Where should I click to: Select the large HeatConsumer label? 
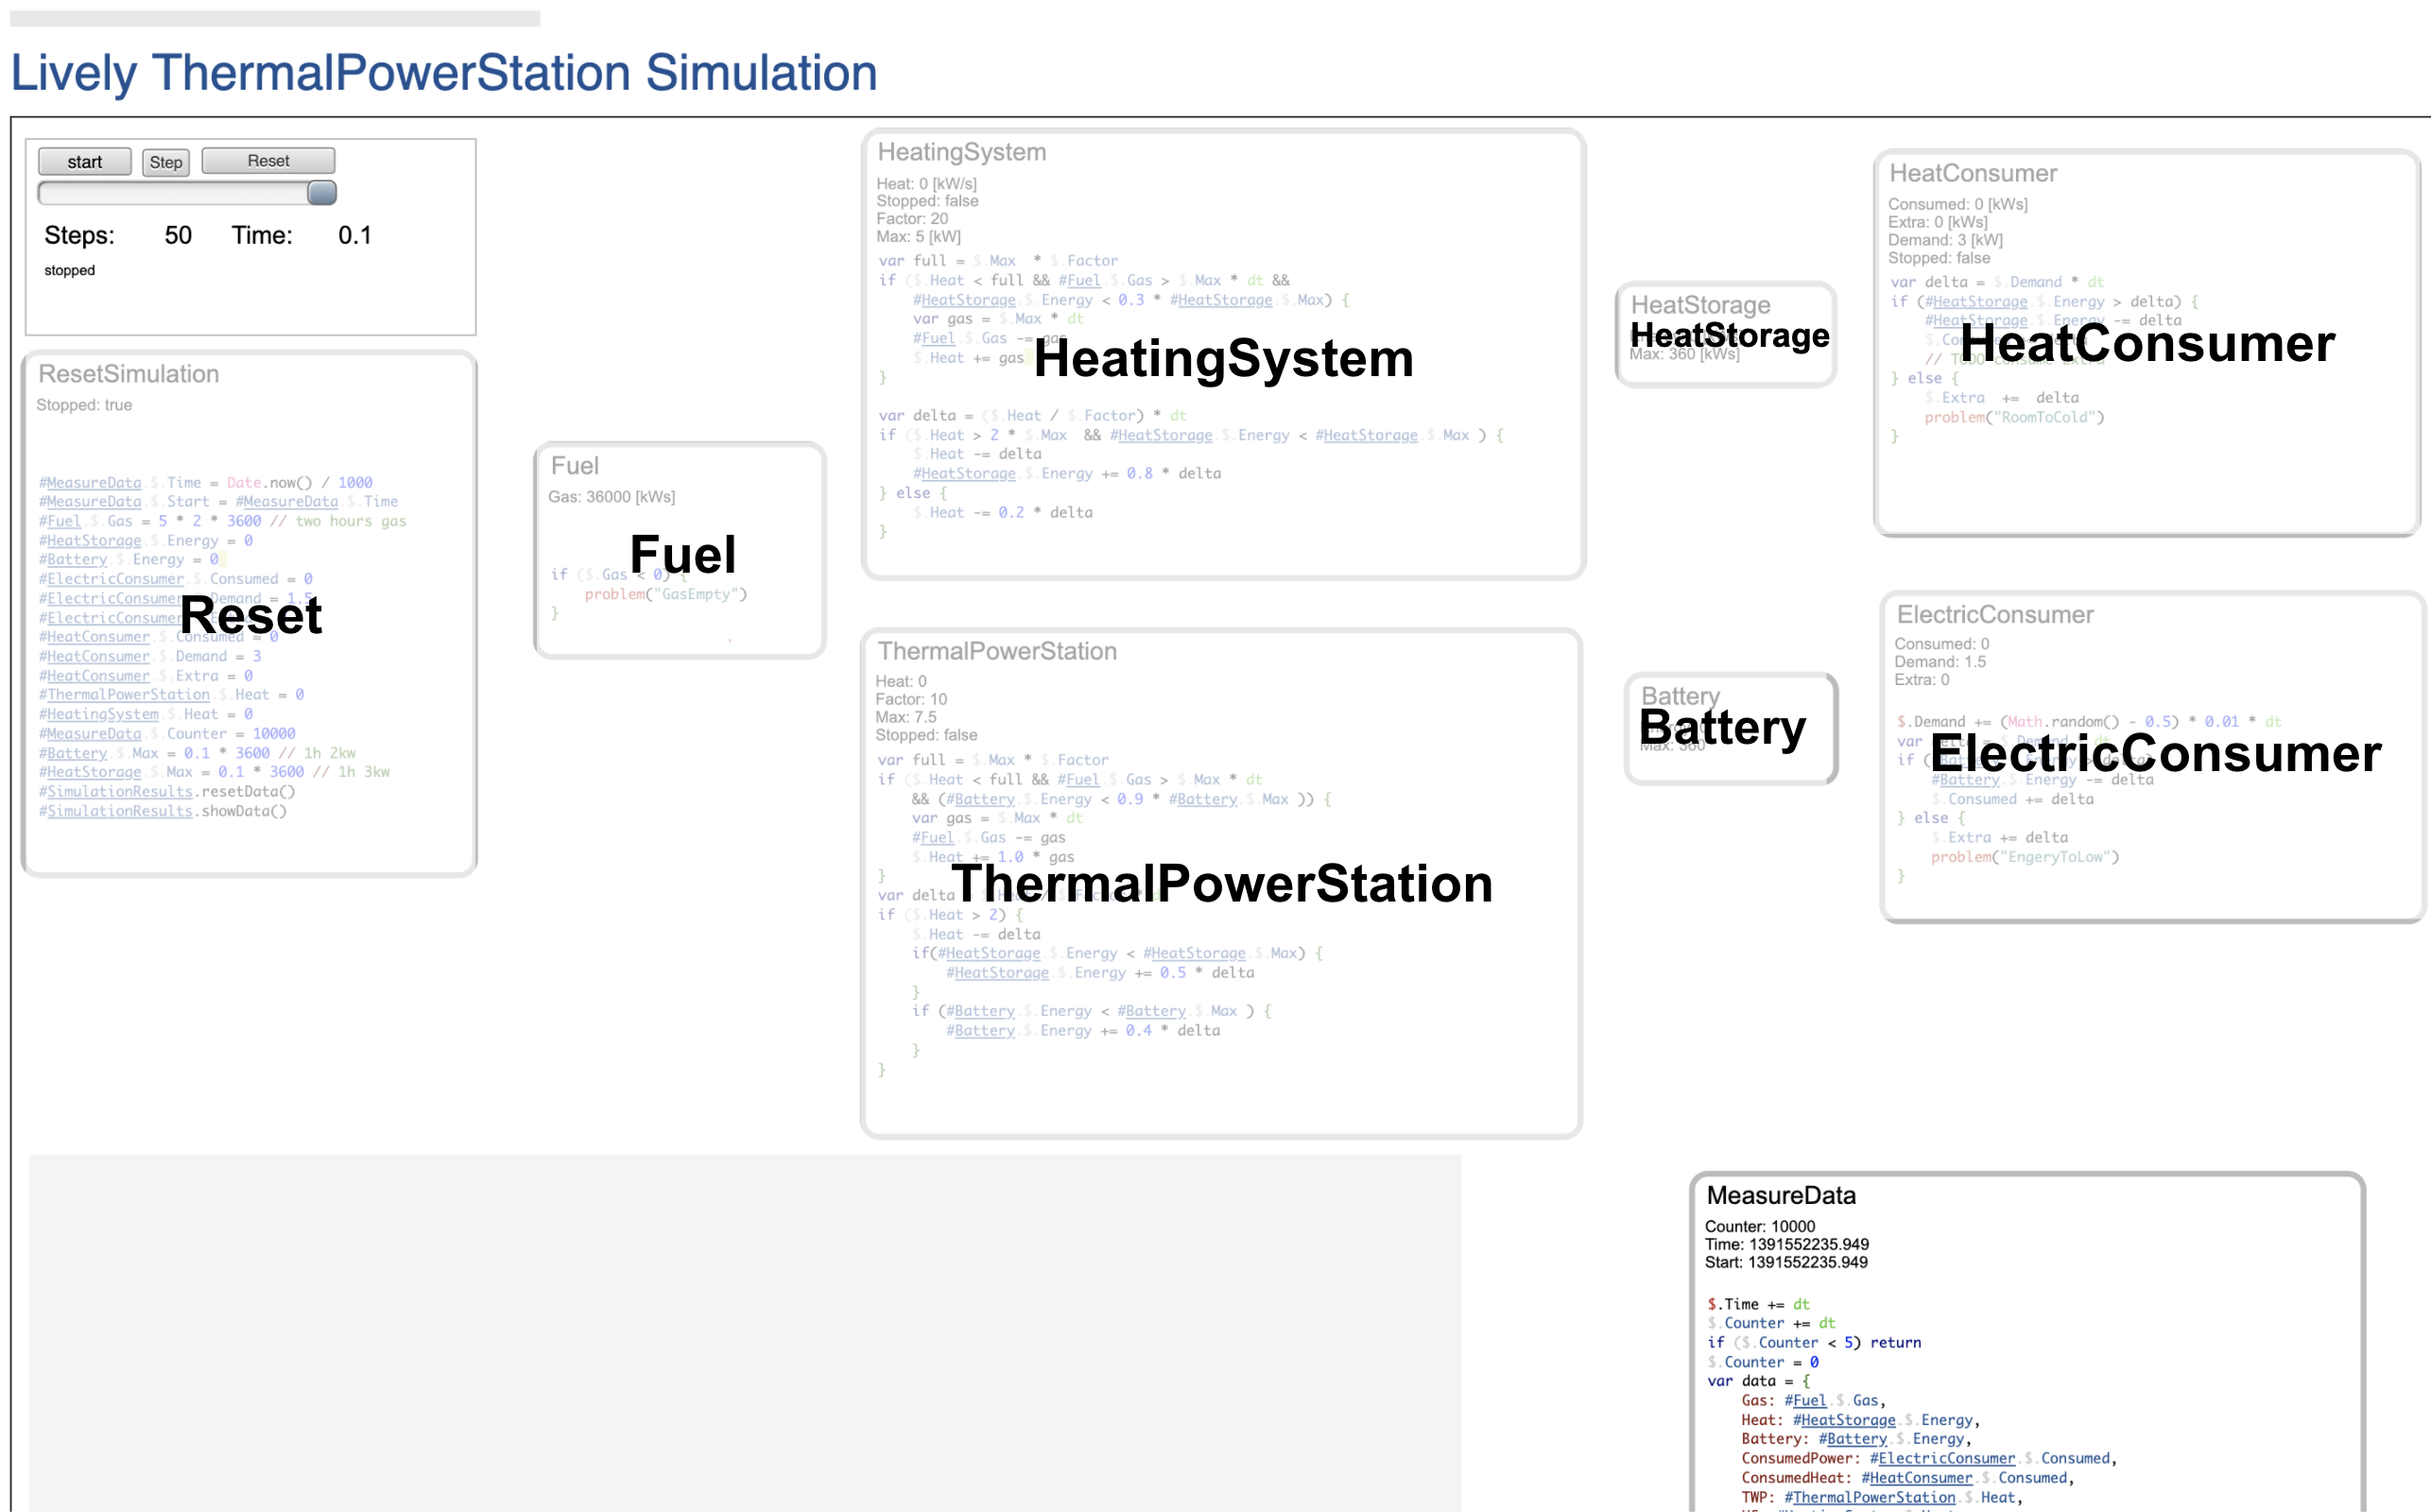(x=2147, y=344)
